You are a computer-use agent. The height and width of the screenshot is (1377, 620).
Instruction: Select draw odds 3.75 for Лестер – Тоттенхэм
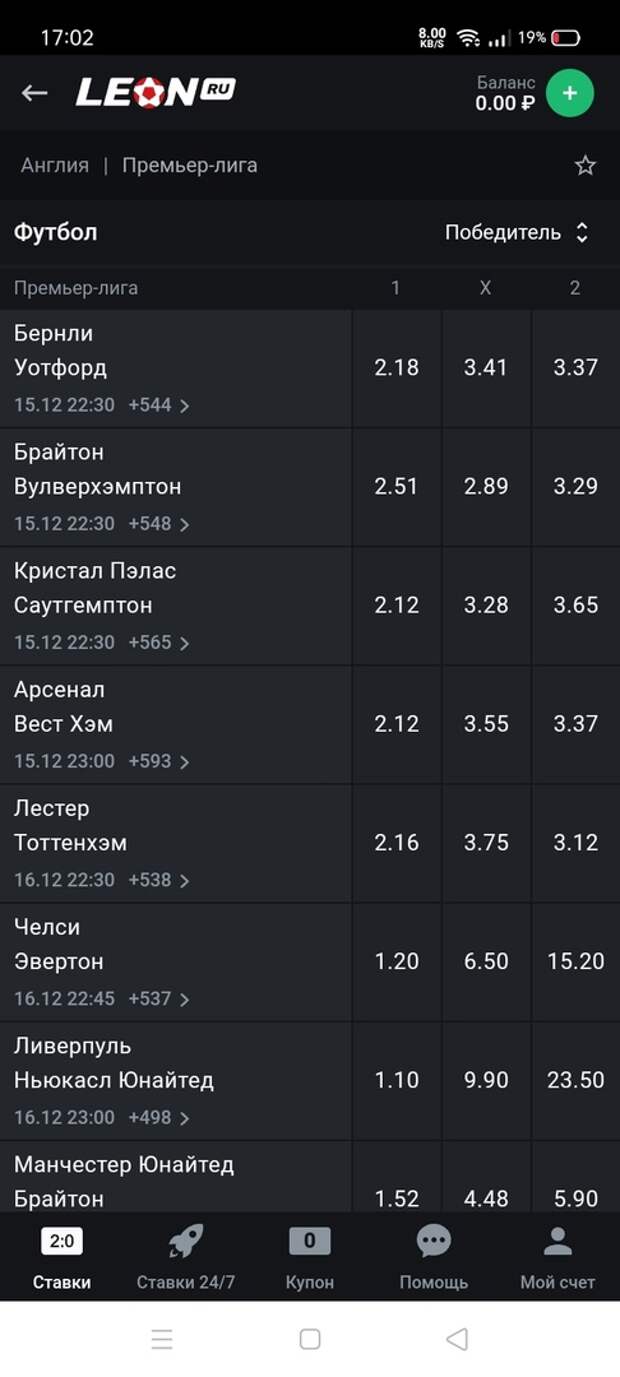[x=486, y=842]
